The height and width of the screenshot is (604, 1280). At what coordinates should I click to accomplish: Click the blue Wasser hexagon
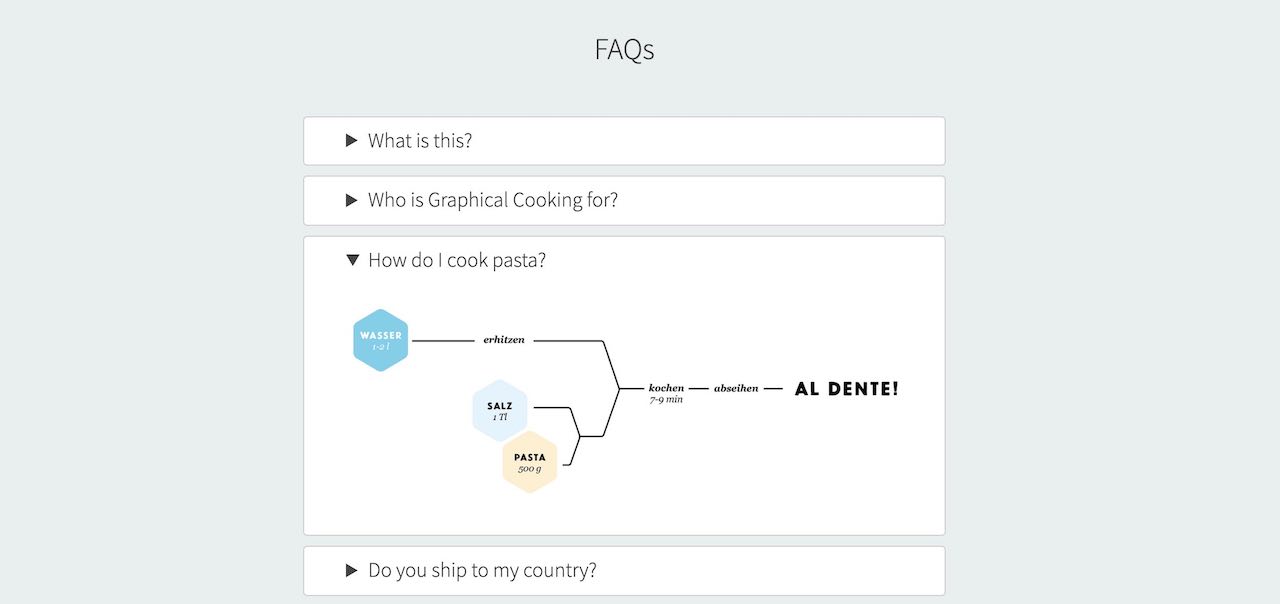point(381,340)
